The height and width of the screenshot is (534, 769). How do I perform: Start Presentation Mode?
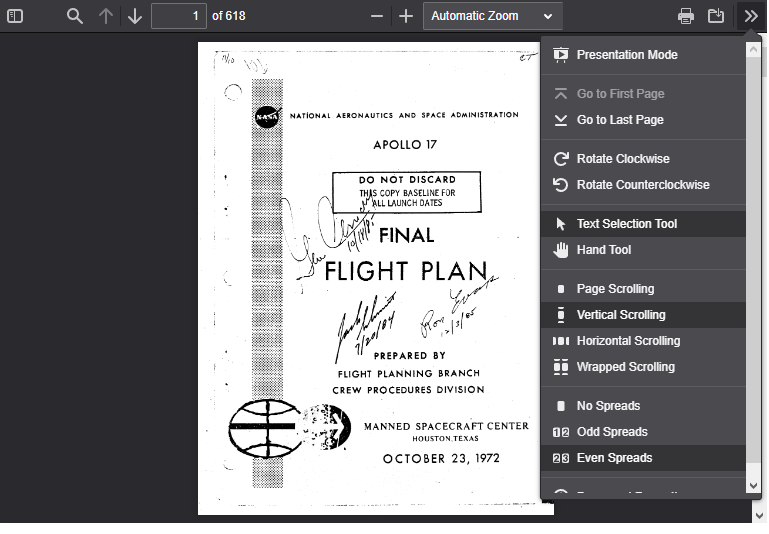pyautogui.click(x=643, y=55)
